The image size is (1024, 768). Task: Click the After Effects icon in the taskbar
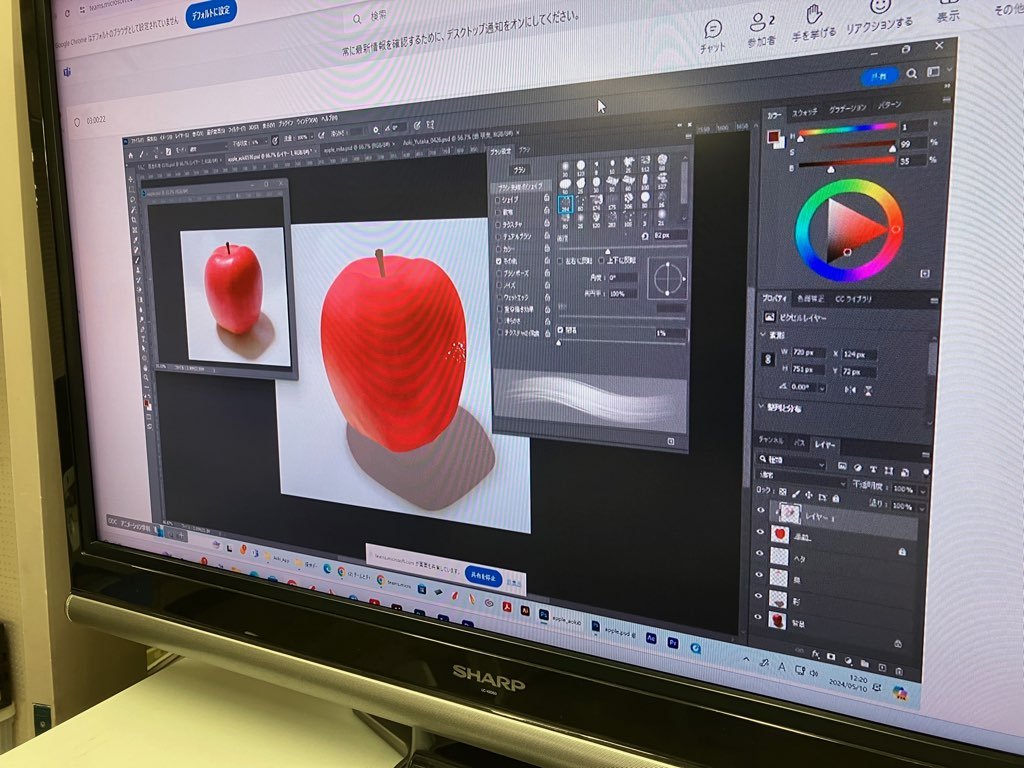[650, 637]
